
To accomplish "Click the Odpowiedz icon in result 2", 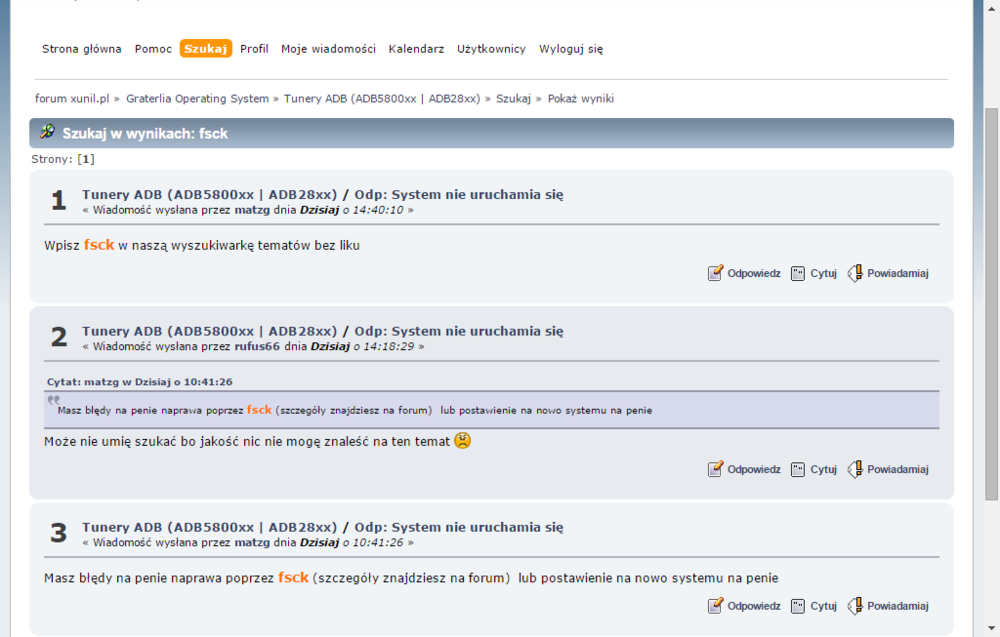I will pyautogui.click(x=715, y=469).
